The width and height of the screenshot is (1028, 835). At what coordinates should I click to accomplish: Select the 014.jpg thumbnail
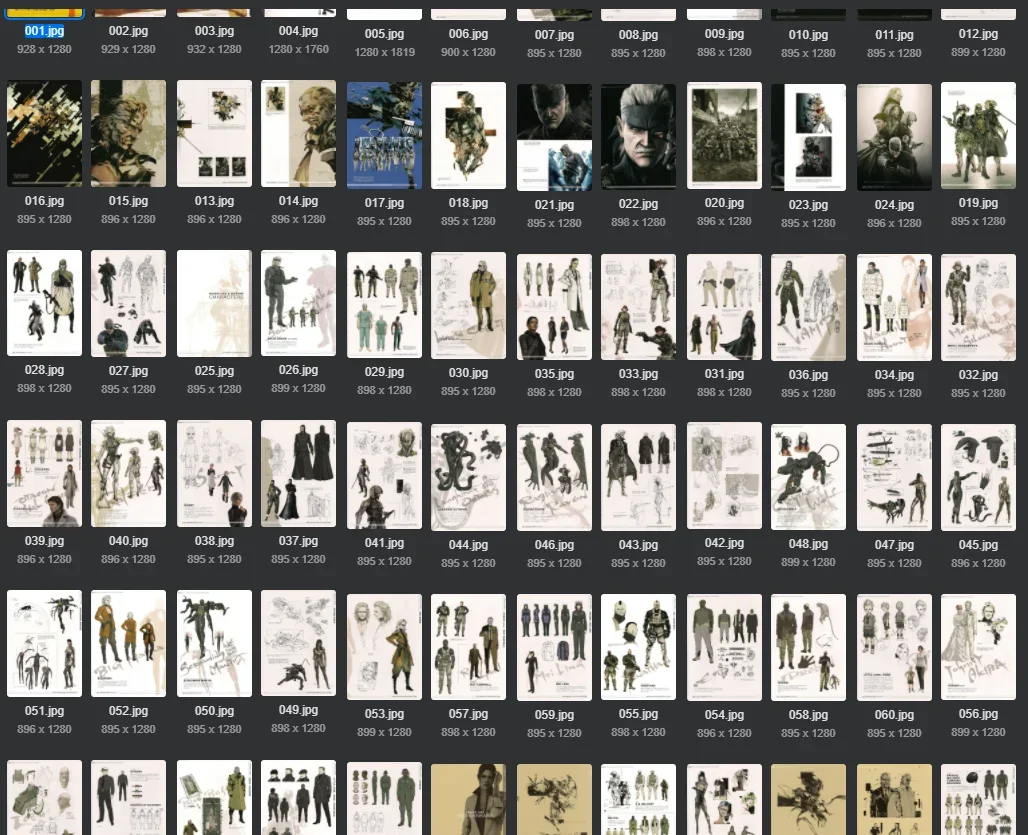tap(298, 134)
